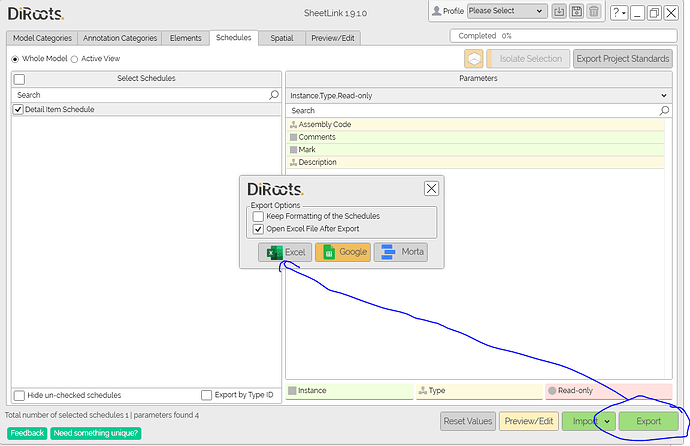Screen dimensions: 690x446
Task: Select the Active View radio button
Action: [x=74, y=59]
